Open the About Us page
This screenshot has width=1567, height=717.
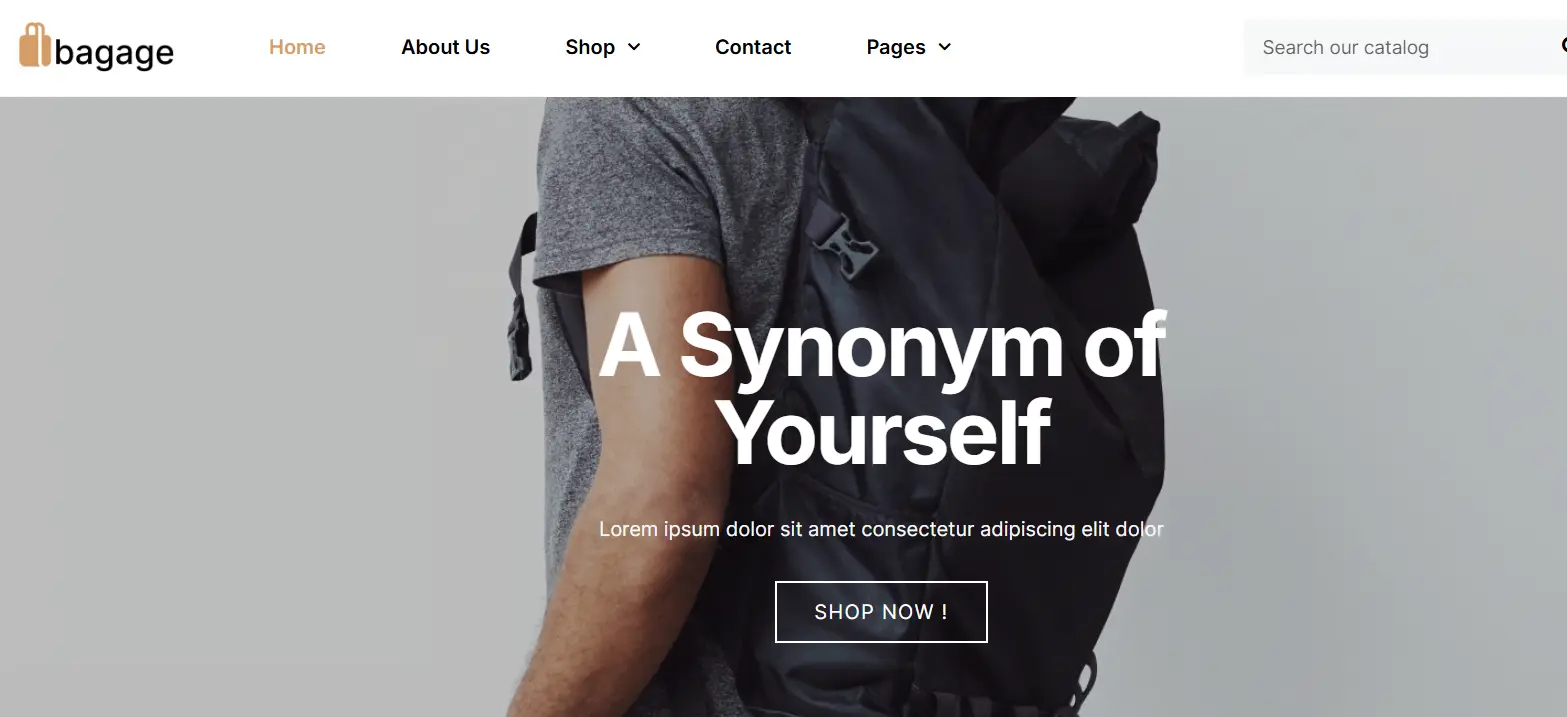click(x=445, y=47)
